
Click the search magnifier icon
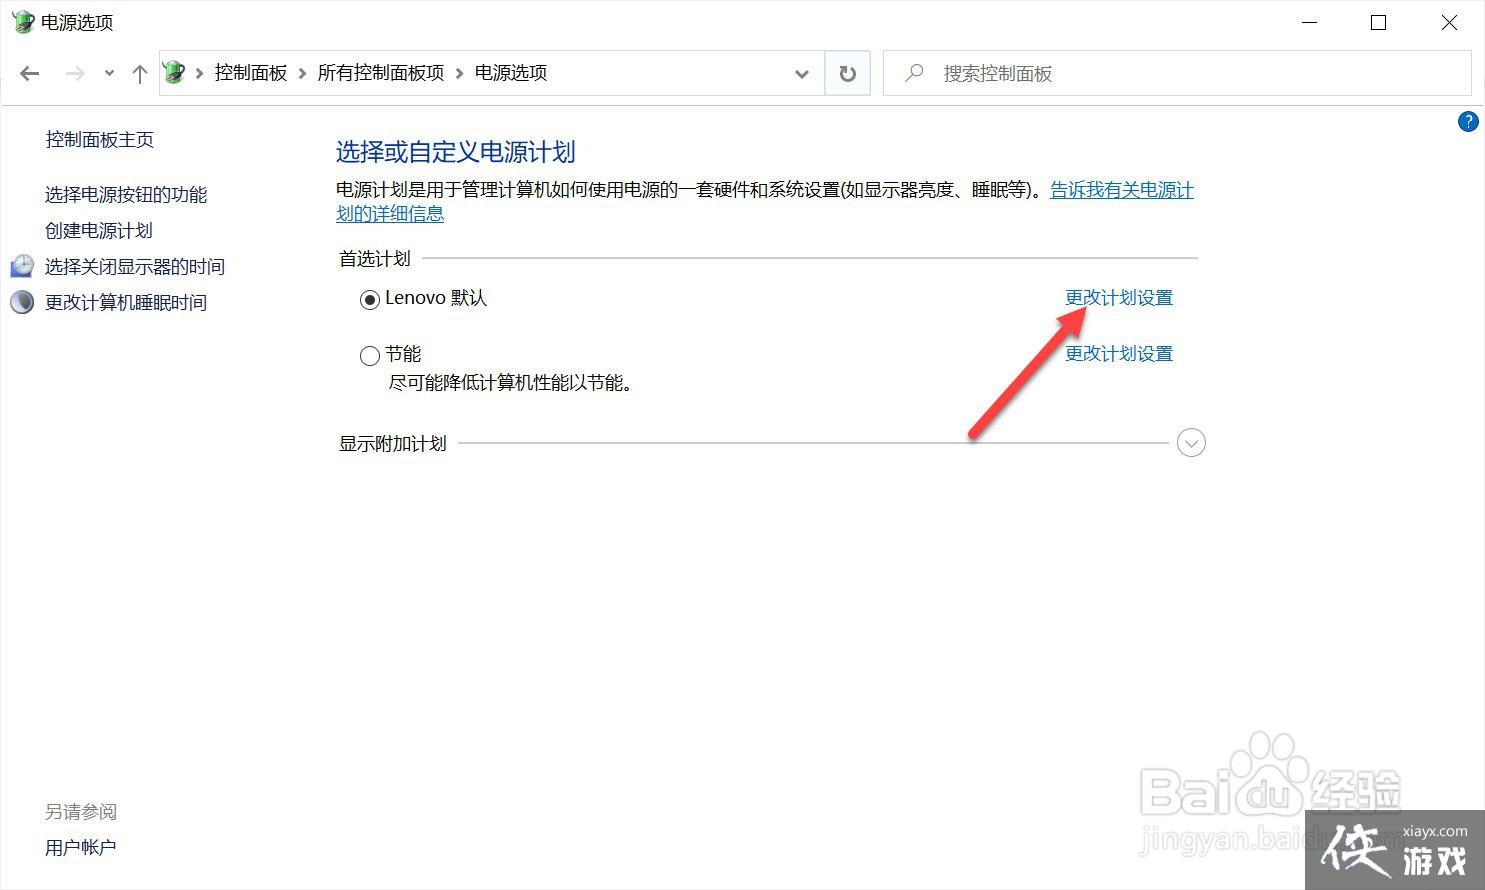914,73
